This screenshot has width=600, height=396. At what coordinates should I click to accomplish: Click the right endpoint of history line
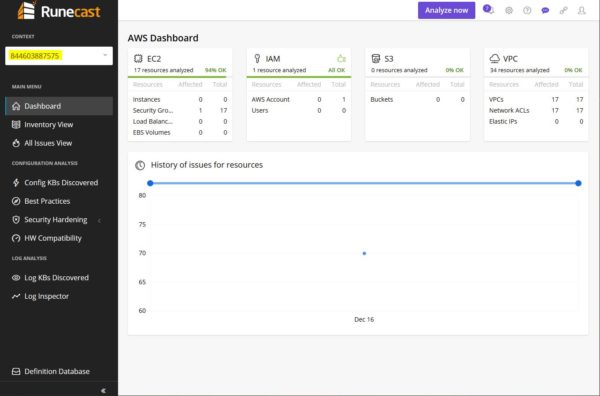578,183
